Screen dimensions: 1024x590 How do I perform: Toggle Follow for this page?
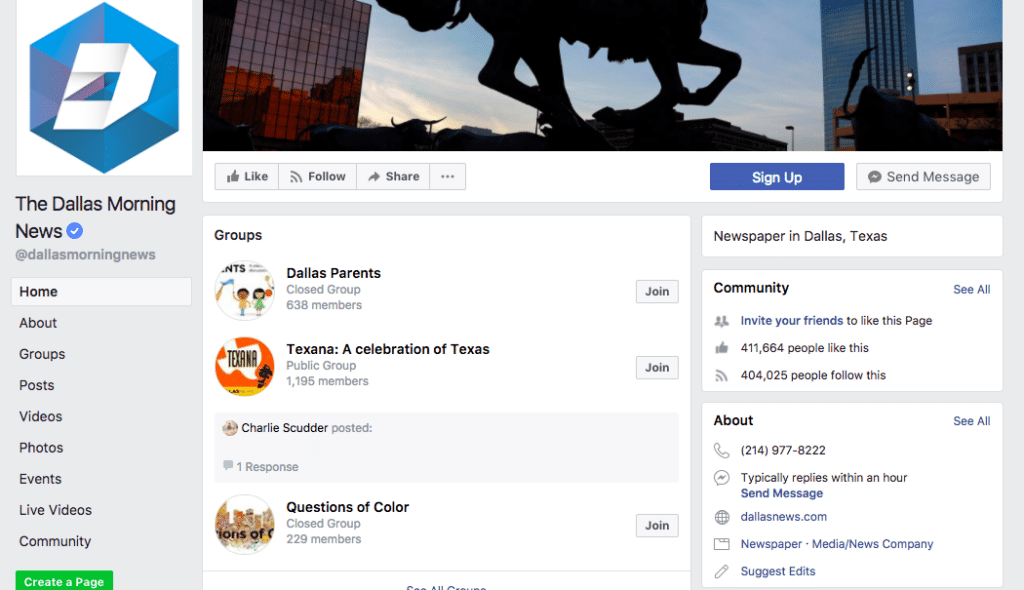[x=317, y=176]
